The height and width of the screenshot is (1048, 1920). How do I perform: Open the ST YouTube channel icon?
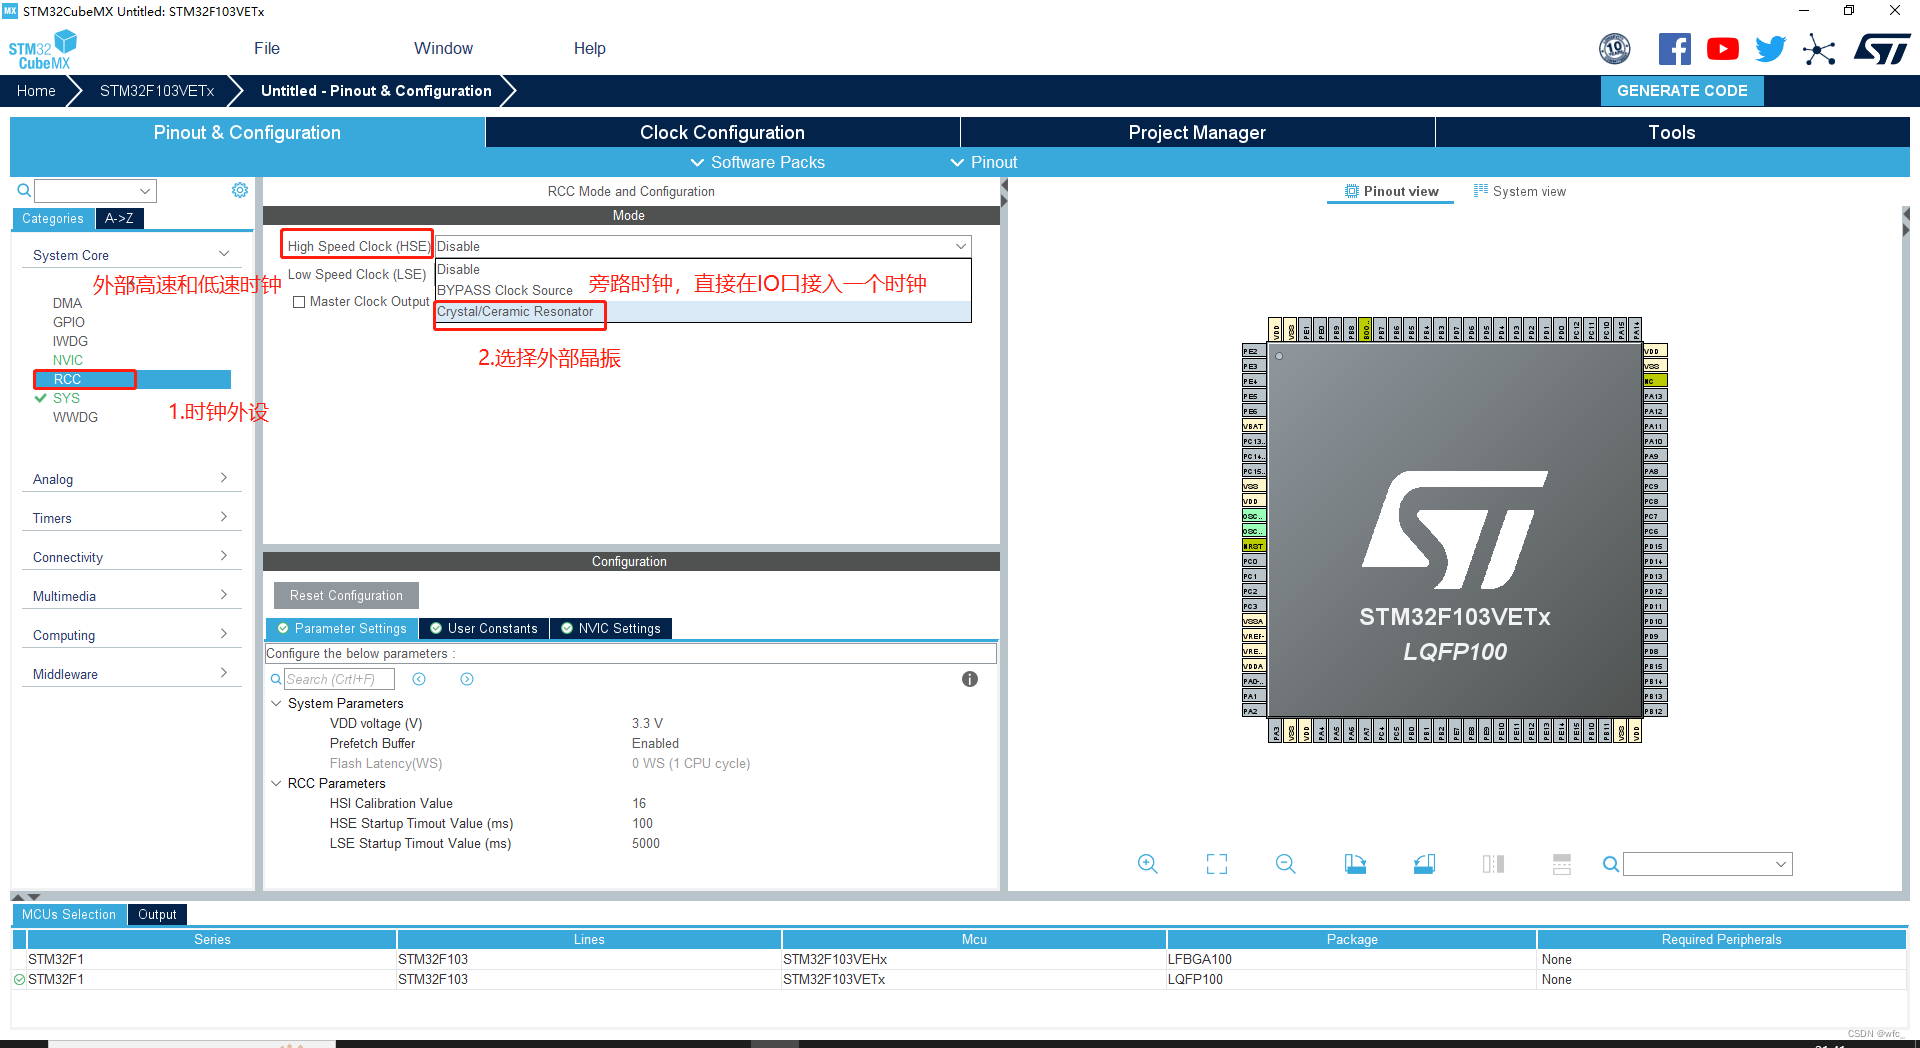tap(1722, 49)
